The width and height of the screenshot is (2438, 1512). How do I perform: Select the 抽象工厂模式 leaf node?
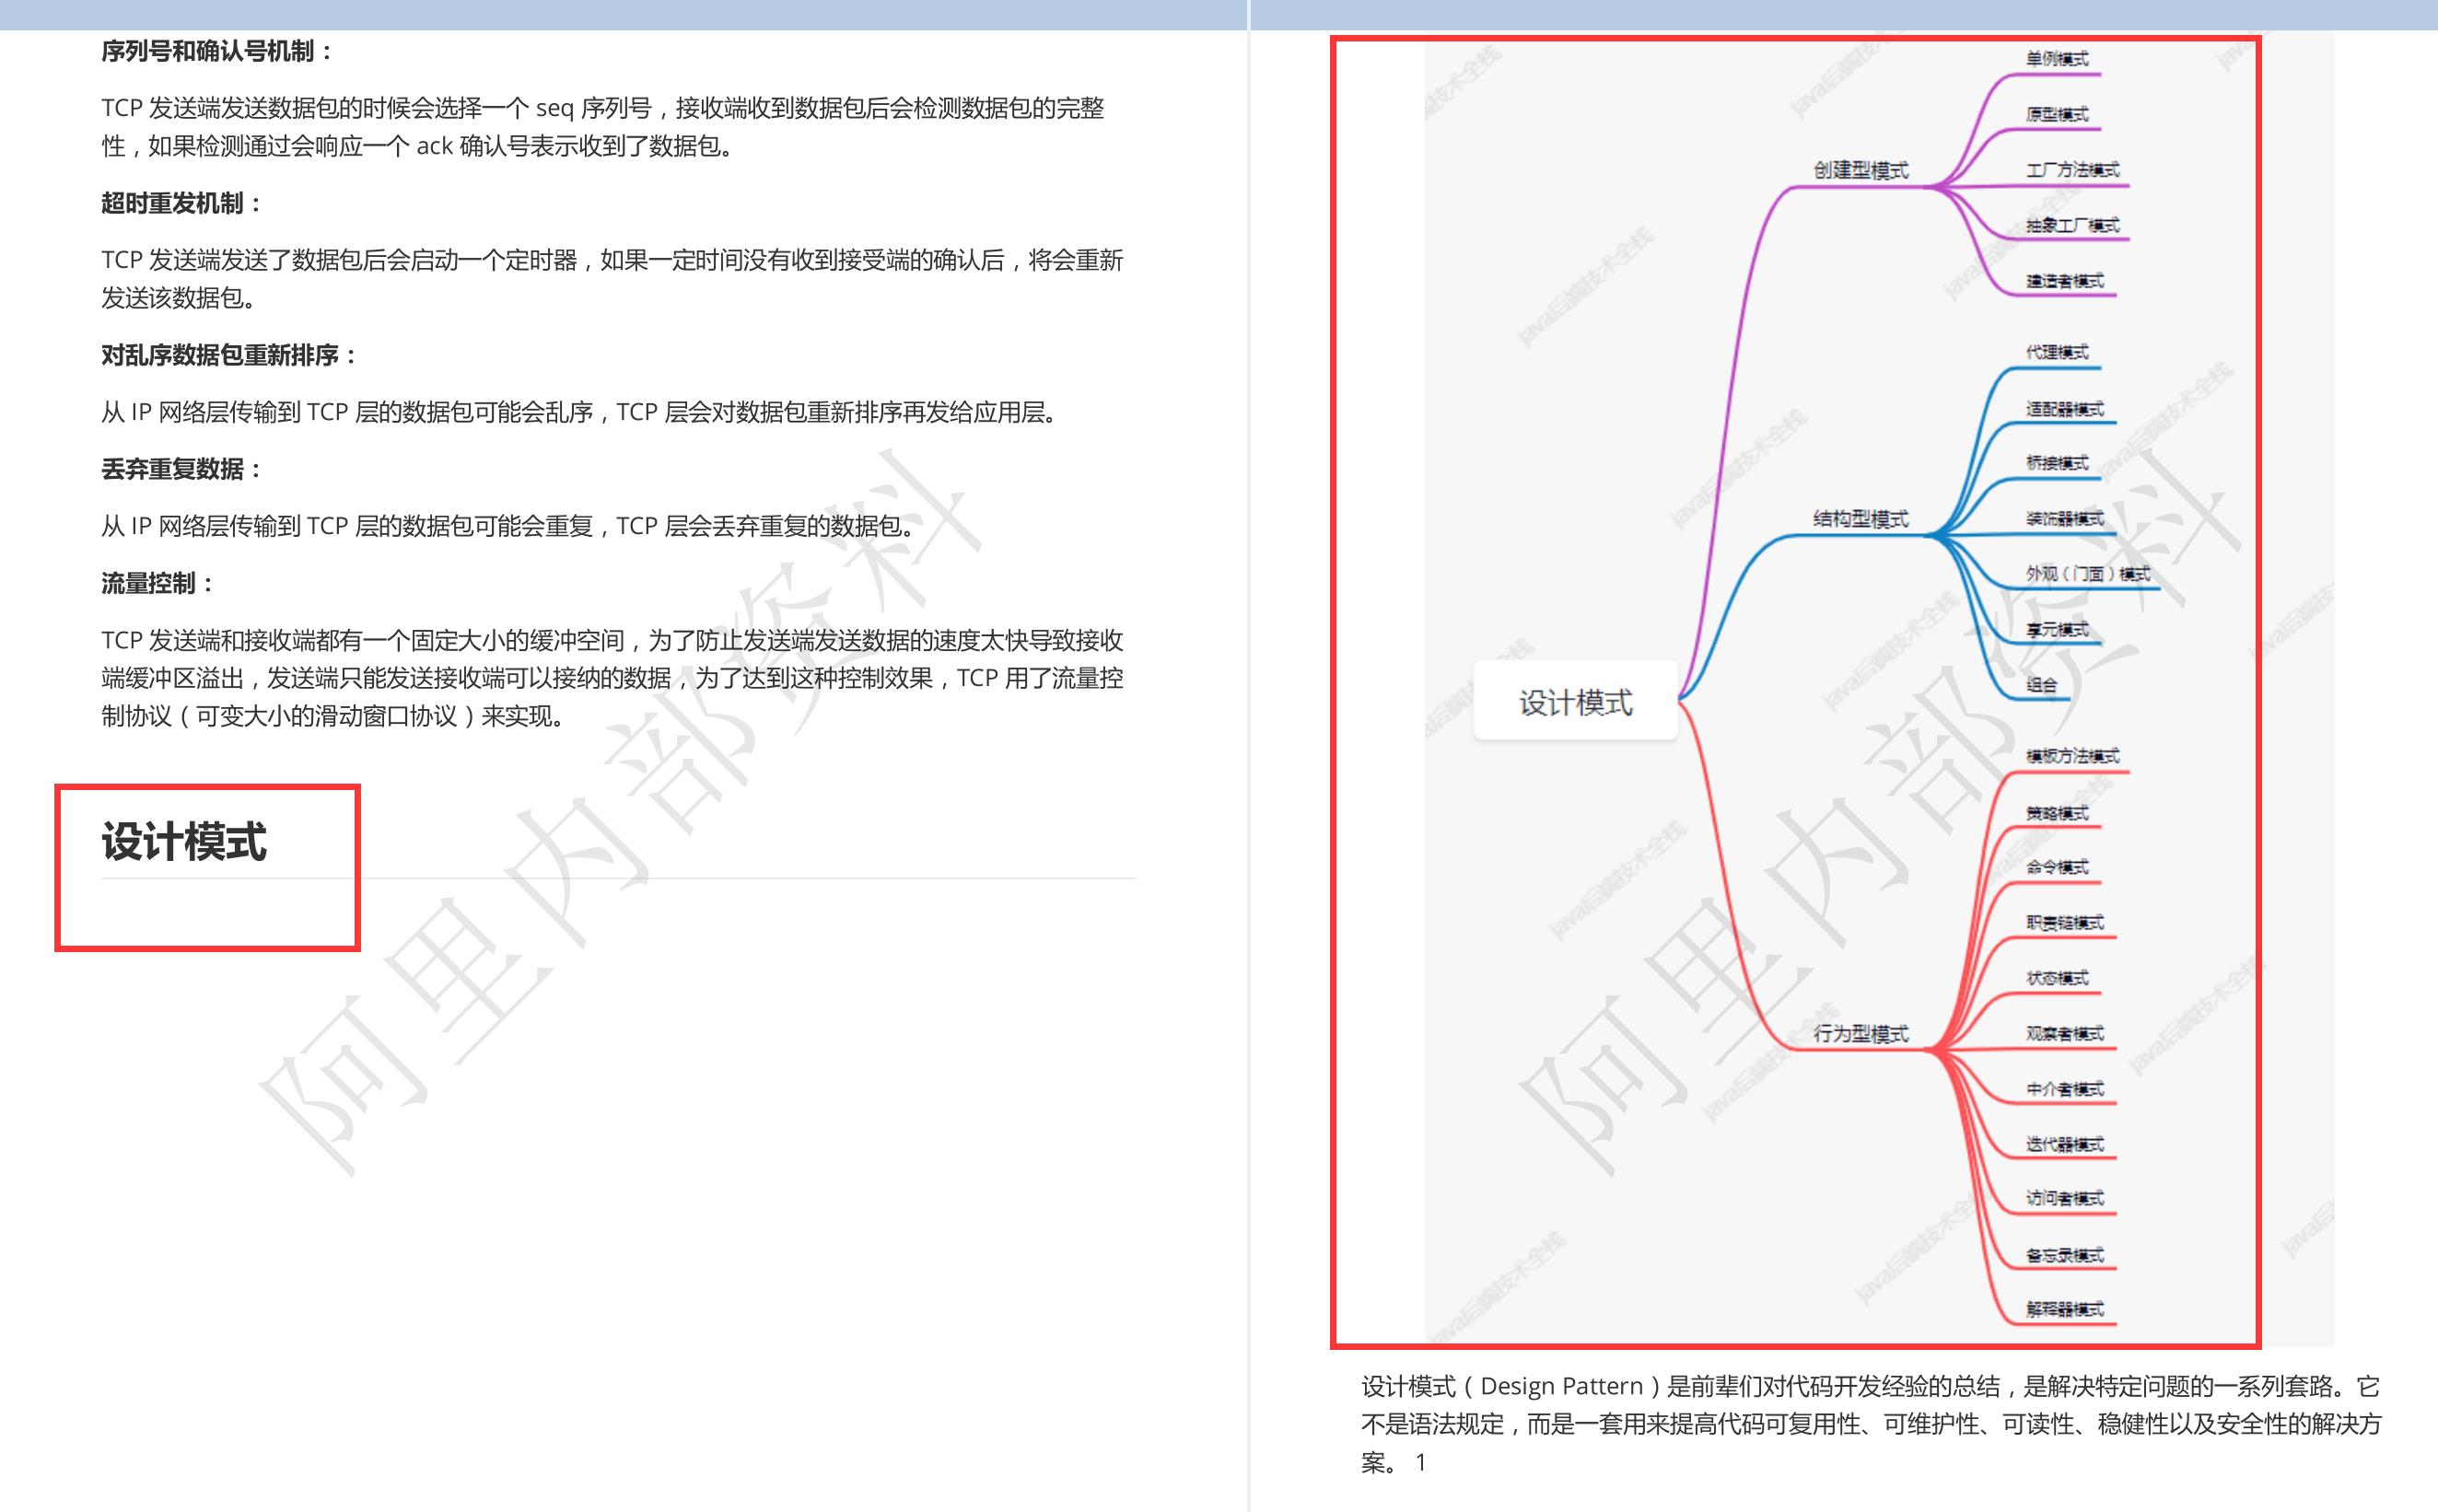click(x=2072, y=225)
